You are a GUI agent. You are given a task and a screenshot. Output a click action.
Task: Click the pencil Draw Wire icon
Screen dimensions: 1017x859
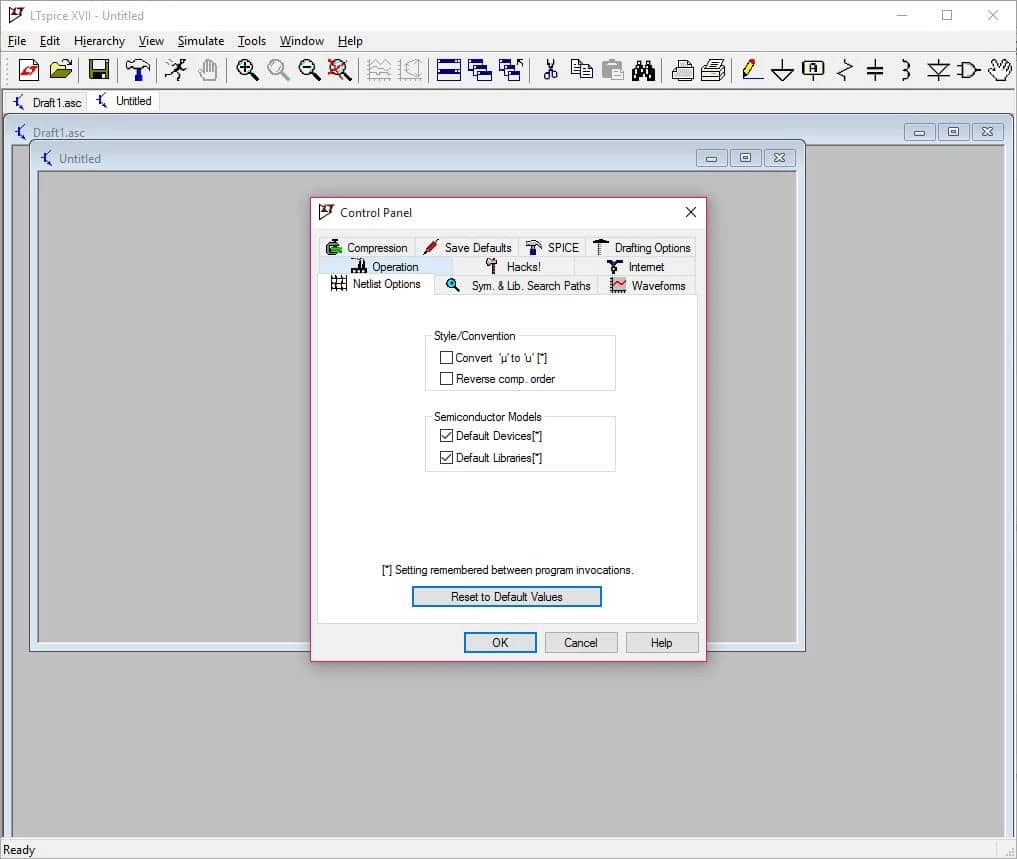752,69
